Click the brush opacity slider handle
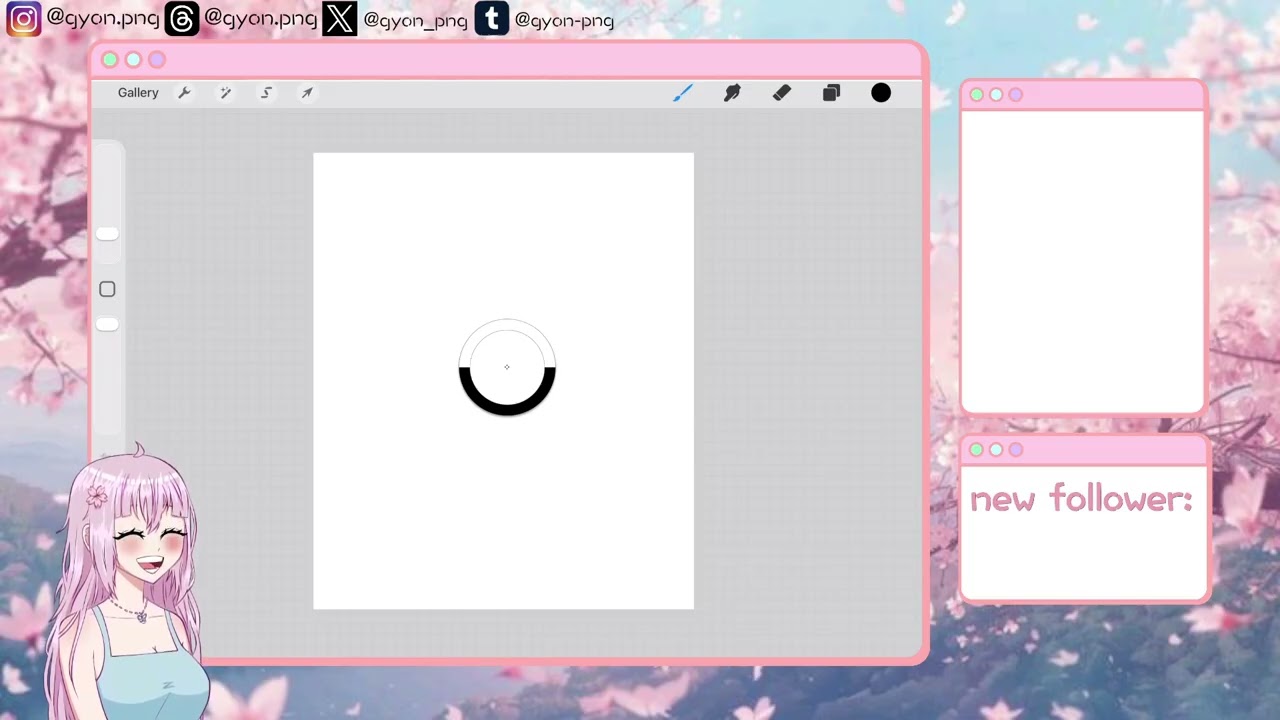 (107, 324)
